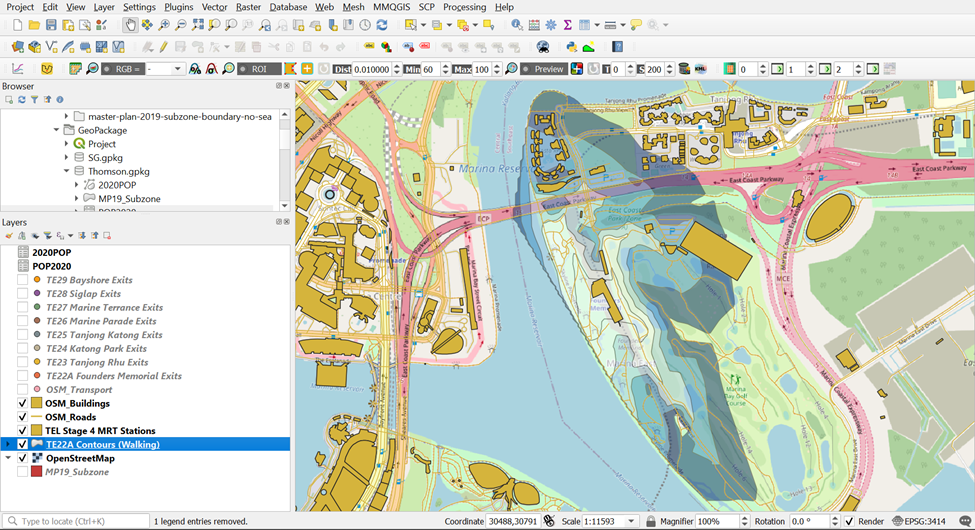975x530 pixels.
Task: Toggle the Render checkbox in status bar
Action: [x=849, y=521]
